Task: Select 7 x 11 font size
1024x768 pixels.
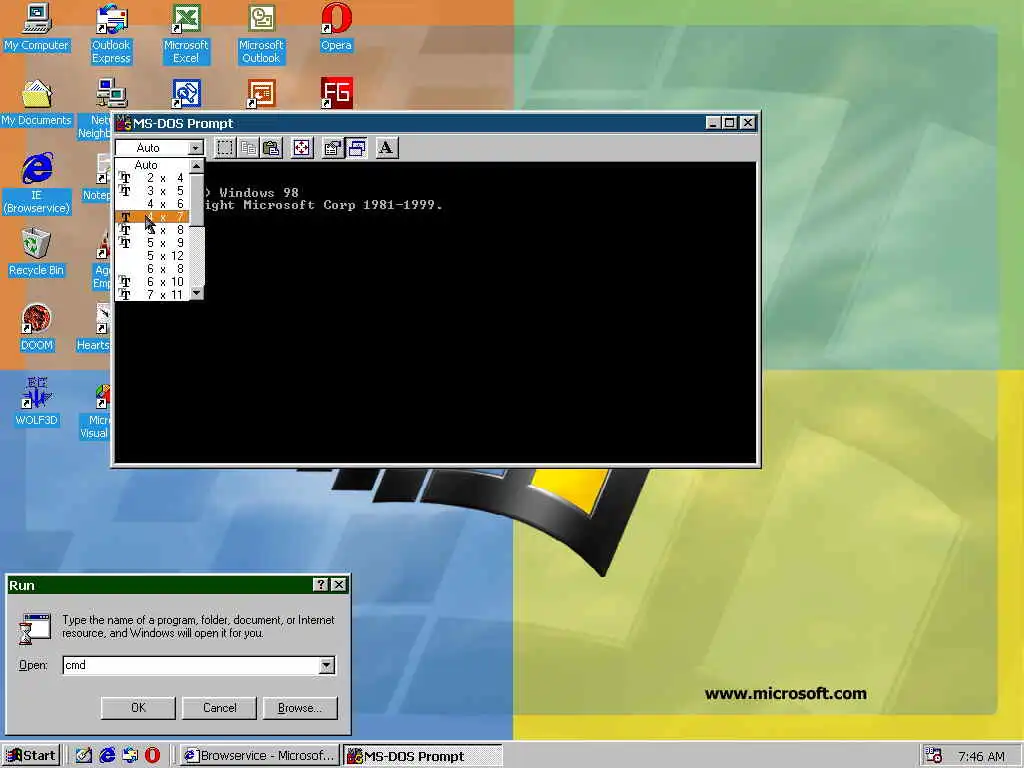Action: pyautogui.click(x=152, y=295)
